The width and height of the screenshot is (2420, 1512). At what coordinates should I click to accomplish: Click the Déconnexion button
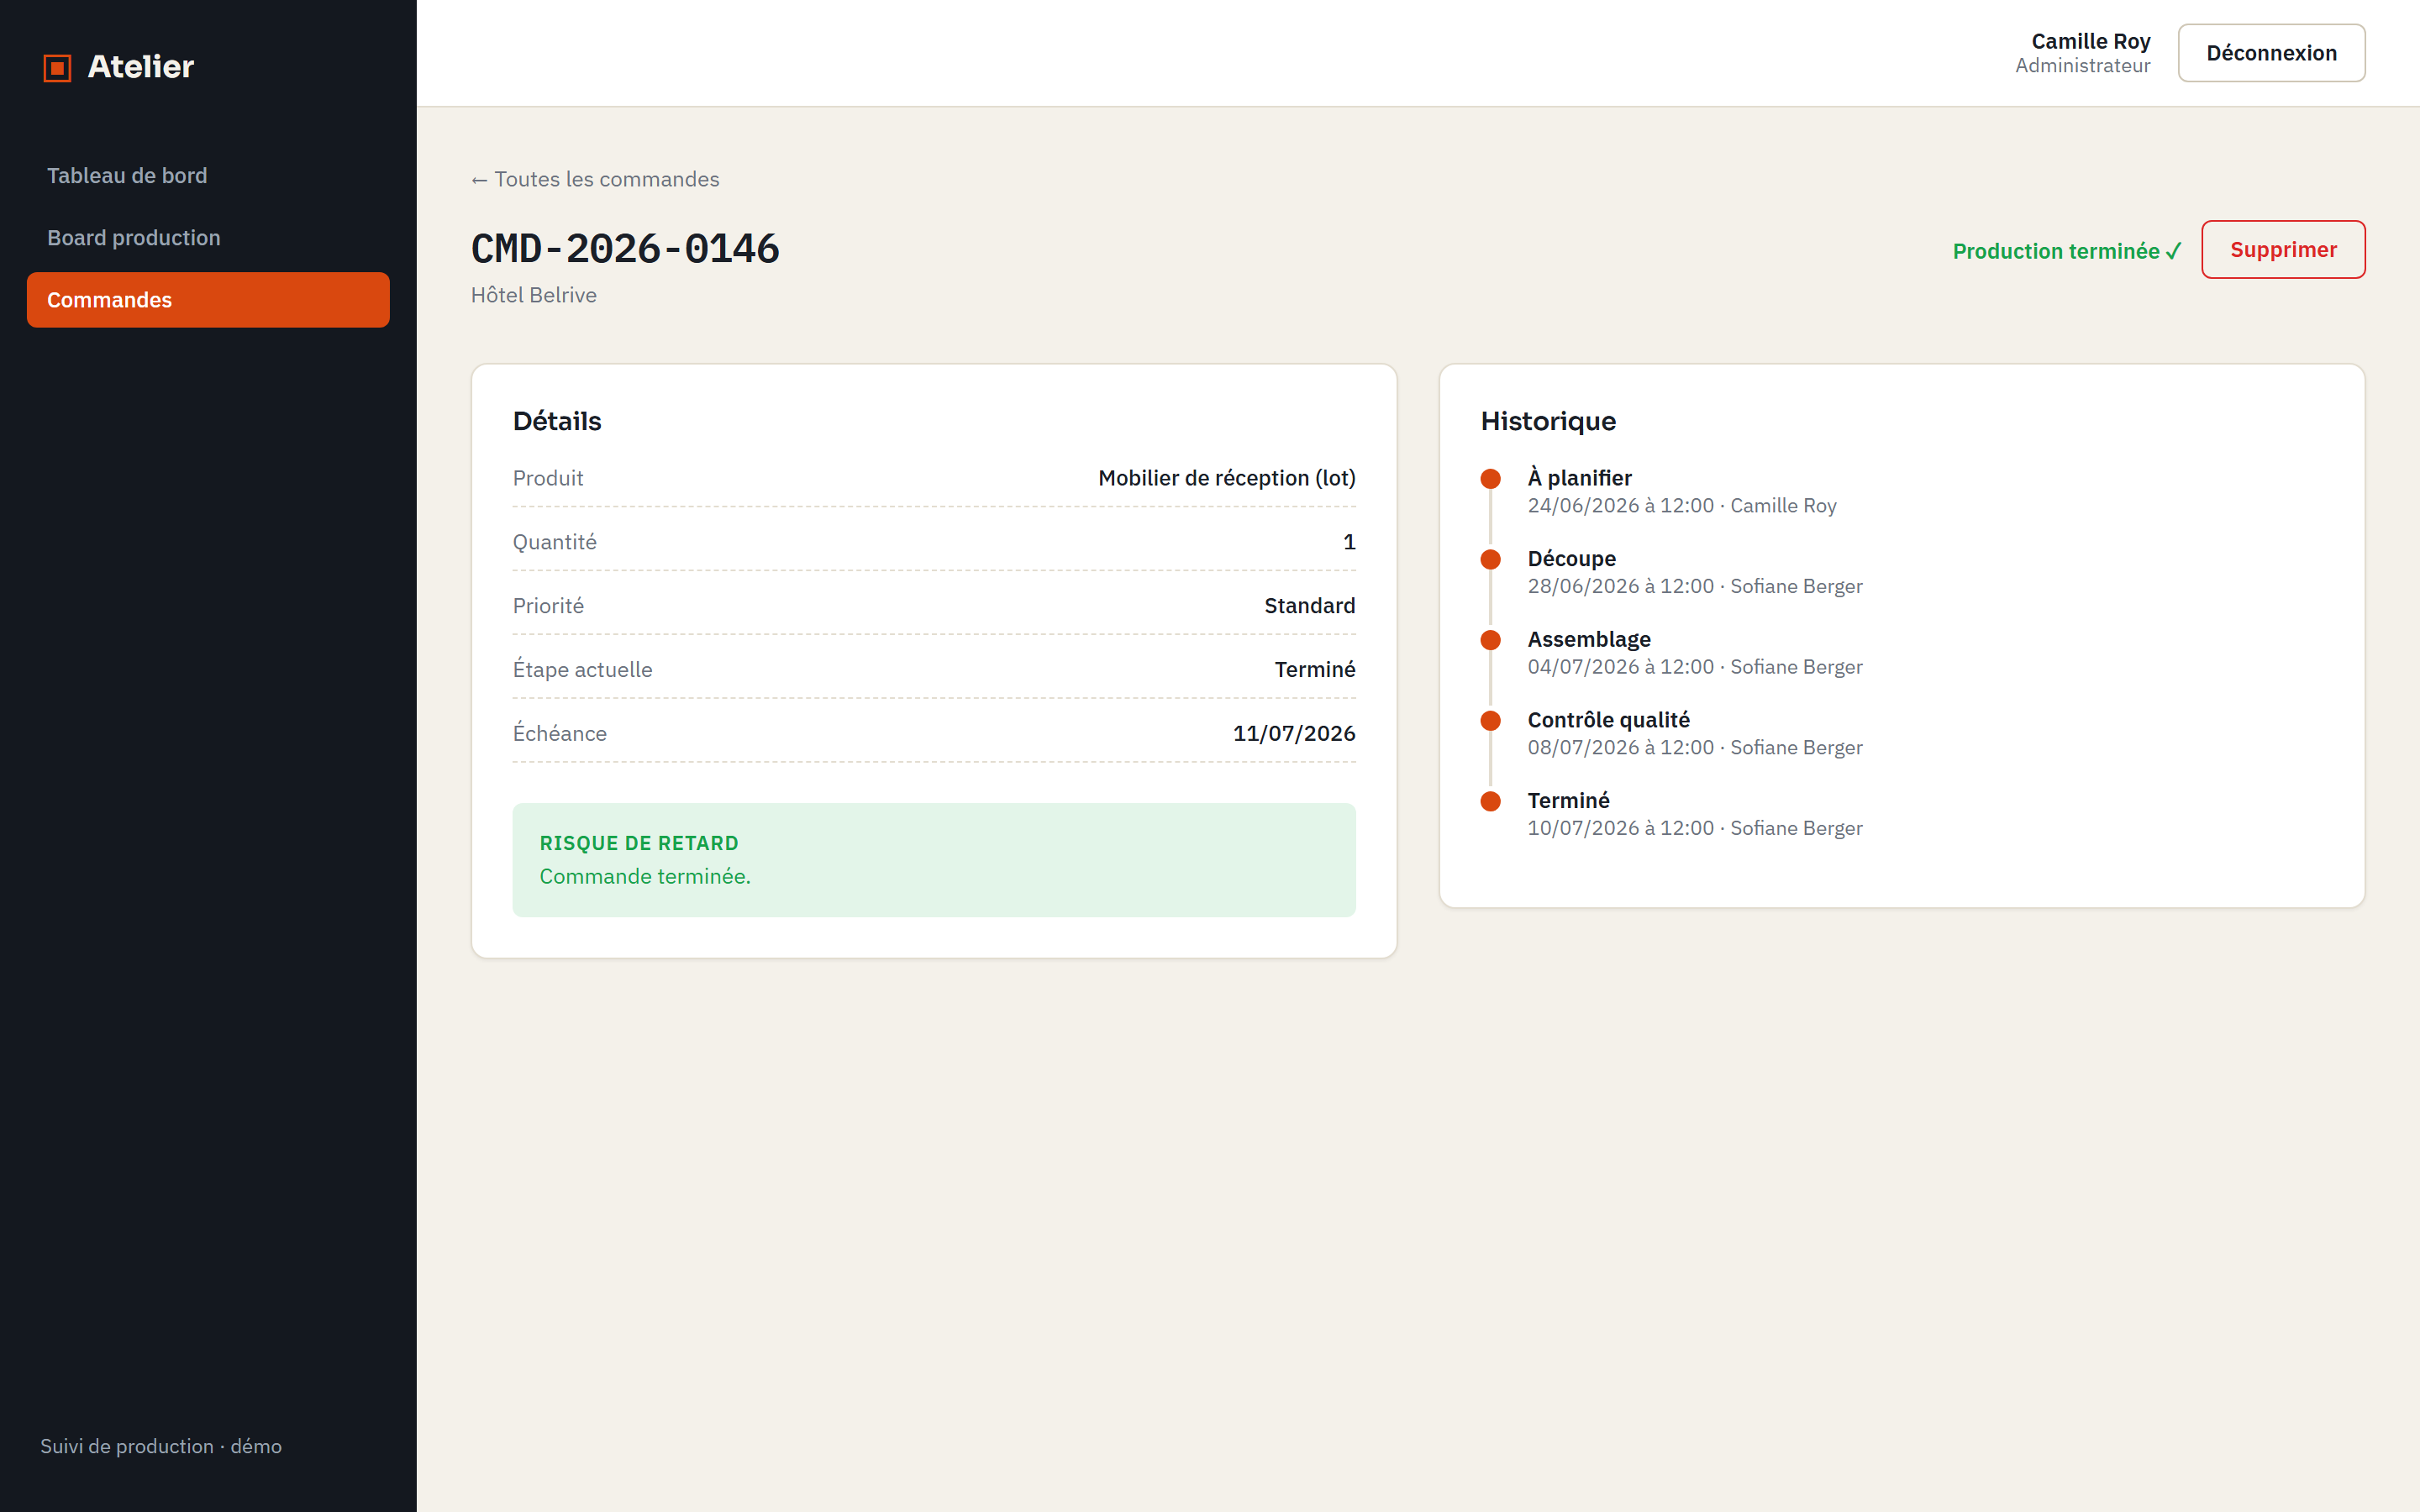pyautogui.click(x=2271, y=53)
